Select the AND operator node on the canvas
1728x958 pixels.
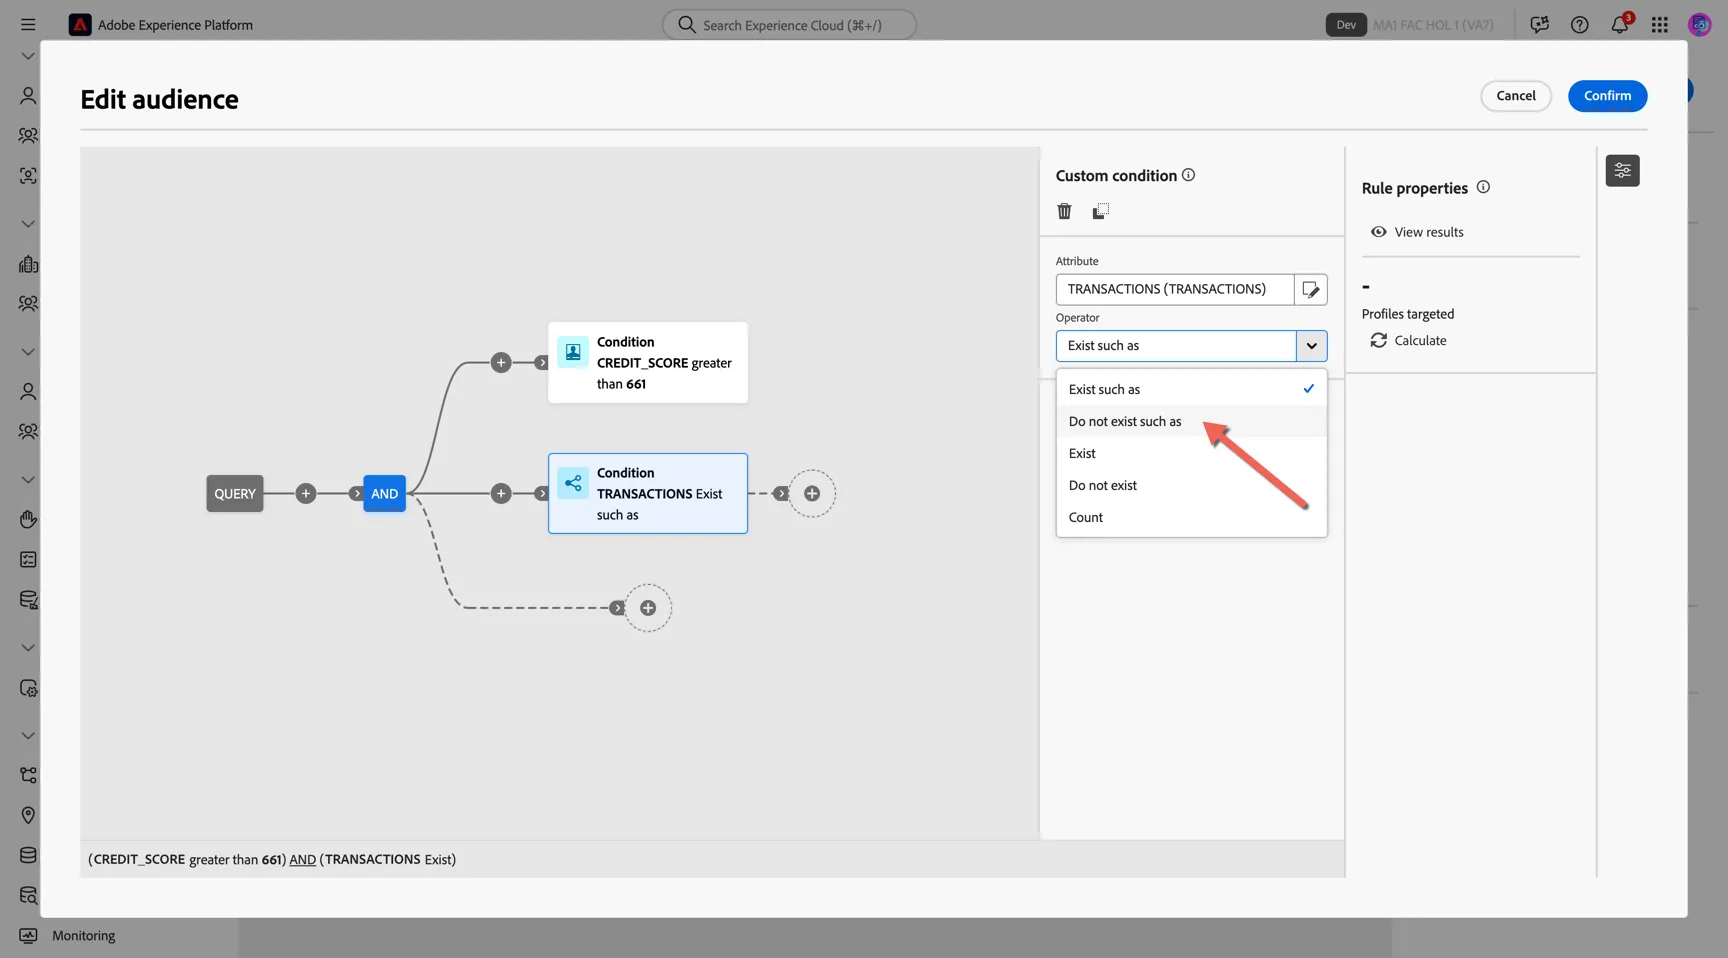[x=384, y=493]
